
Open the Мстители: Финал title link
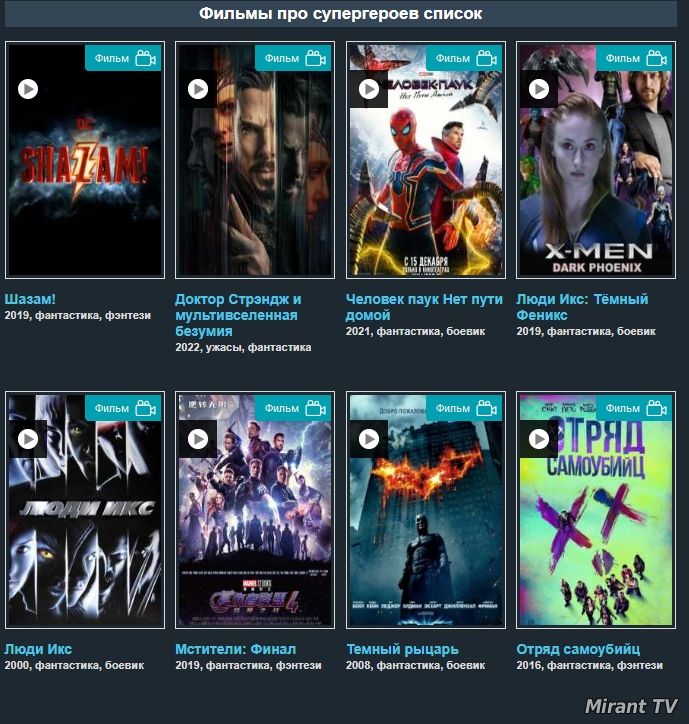236,649
